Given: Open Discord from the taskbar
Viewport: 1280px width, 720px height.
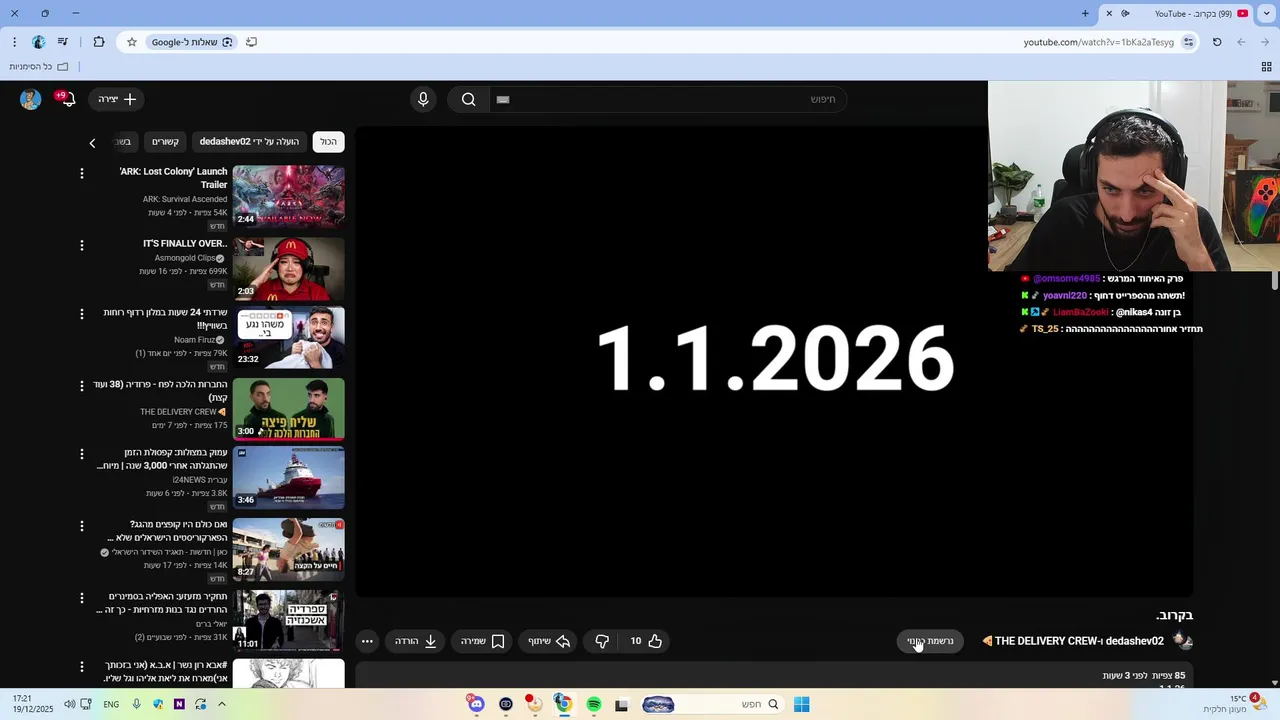Looking at the screenshot, I should [476, 704].
